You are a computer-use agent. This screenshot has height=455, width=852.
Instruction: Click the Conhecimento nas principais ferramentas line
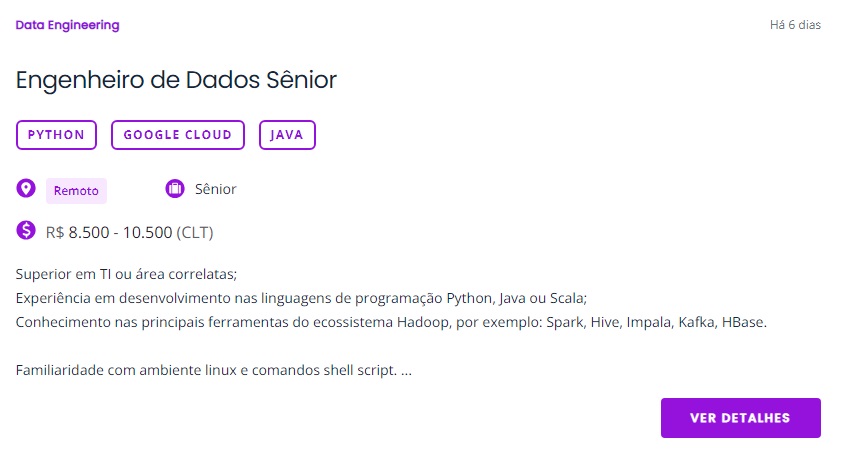(x=391, y=322)
